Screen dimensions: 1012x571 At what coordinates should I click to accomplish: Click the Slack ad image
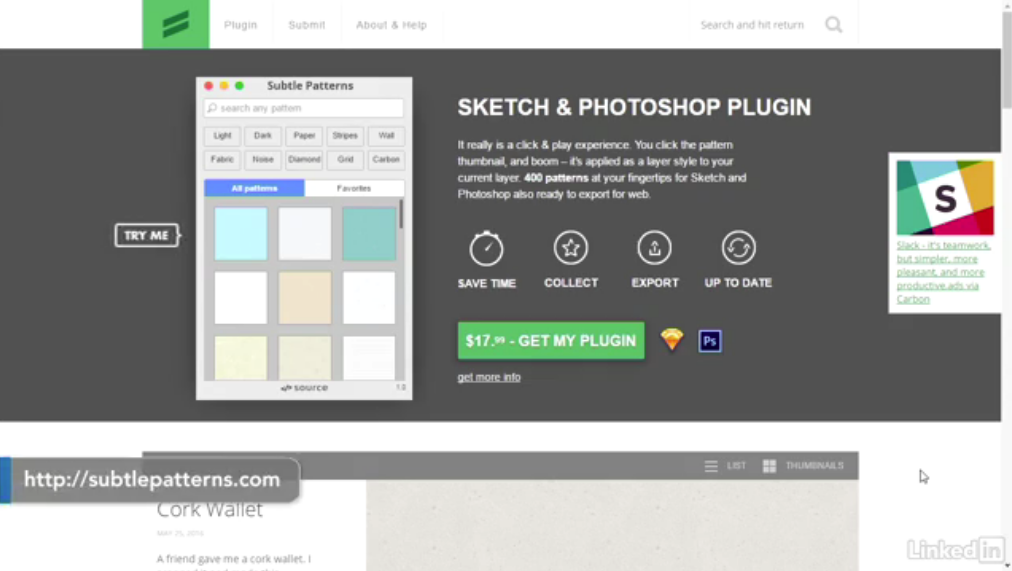pyautogui.click(x=944, y=197)
